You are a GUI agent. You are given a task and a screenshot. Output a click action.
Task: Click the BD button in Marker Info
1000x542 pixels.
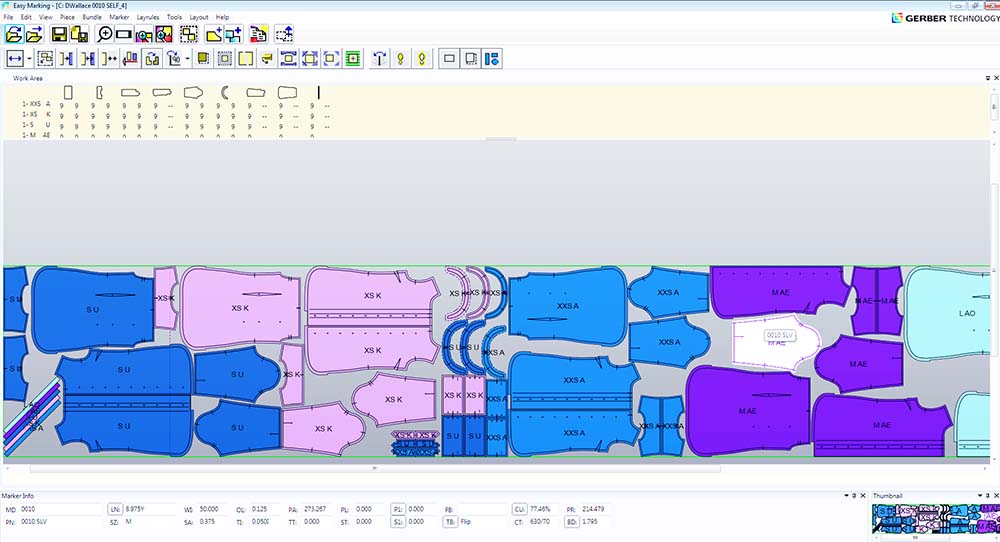[x=572, y=522]
